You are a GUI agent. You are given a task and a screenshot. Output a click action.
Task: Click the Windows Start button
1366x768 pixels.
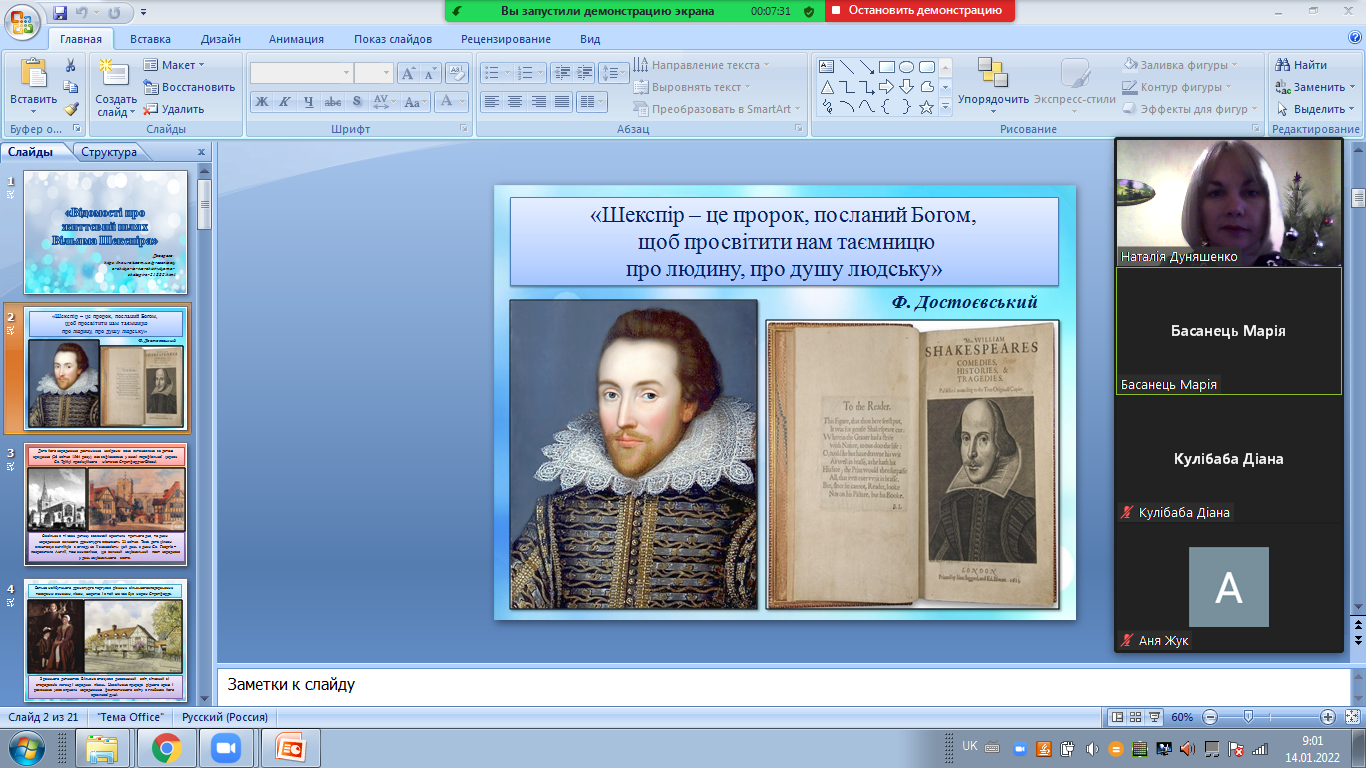[x=26, y=748]
